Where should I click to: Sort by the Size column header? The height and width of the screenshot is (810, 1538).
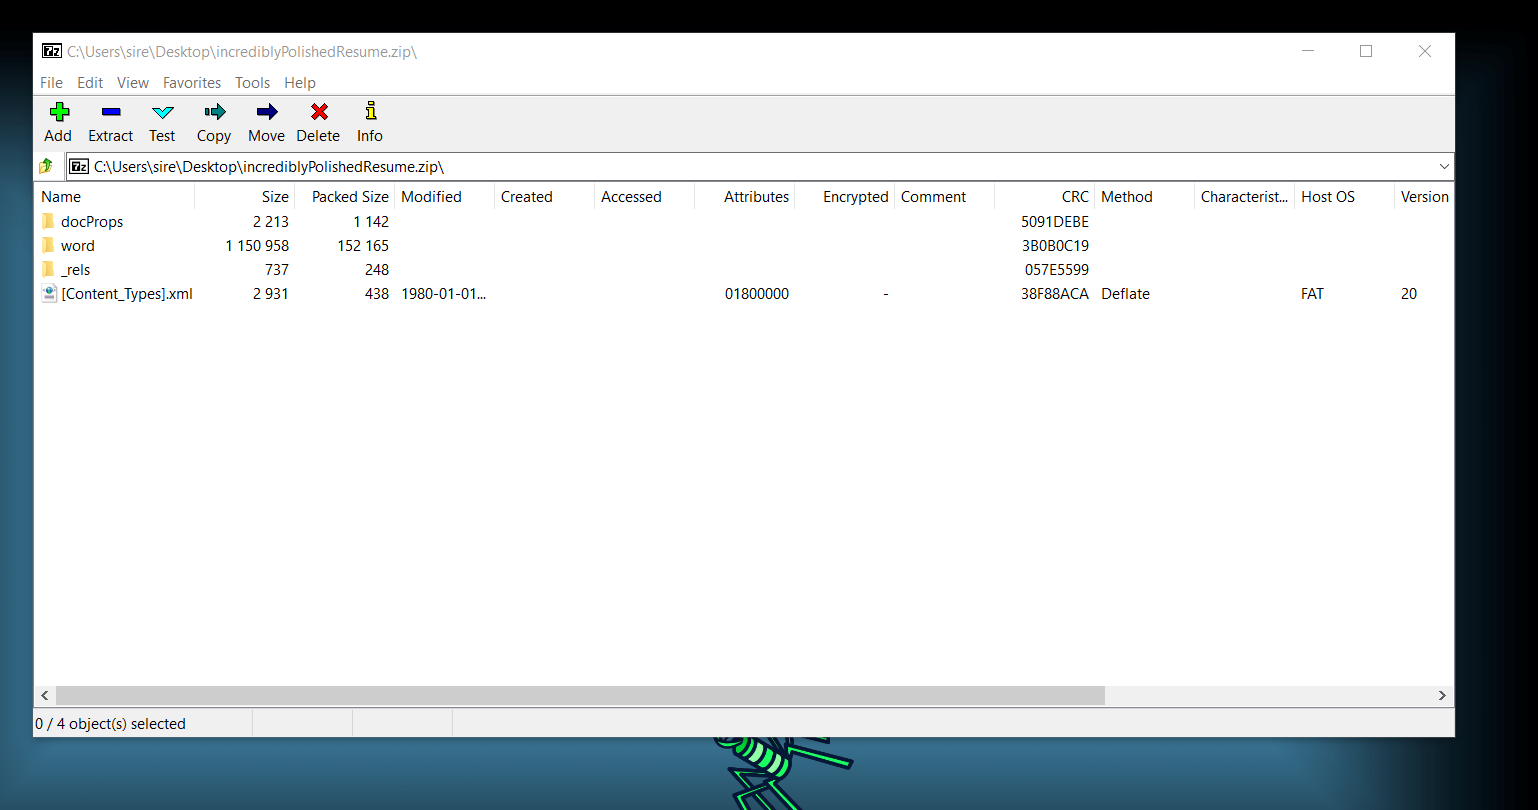coord(245,197)
